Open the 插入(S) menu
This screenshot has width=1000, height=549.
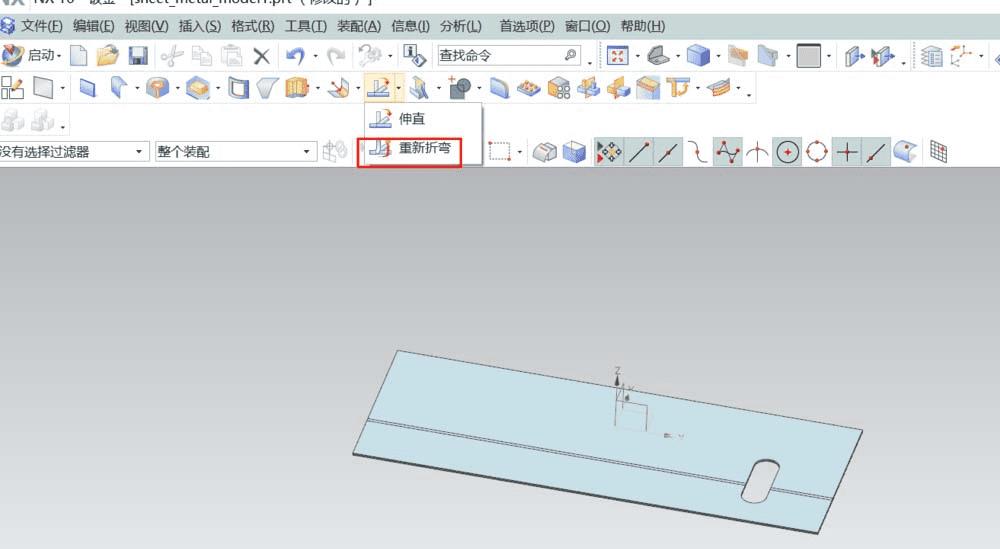coord(200,26)
